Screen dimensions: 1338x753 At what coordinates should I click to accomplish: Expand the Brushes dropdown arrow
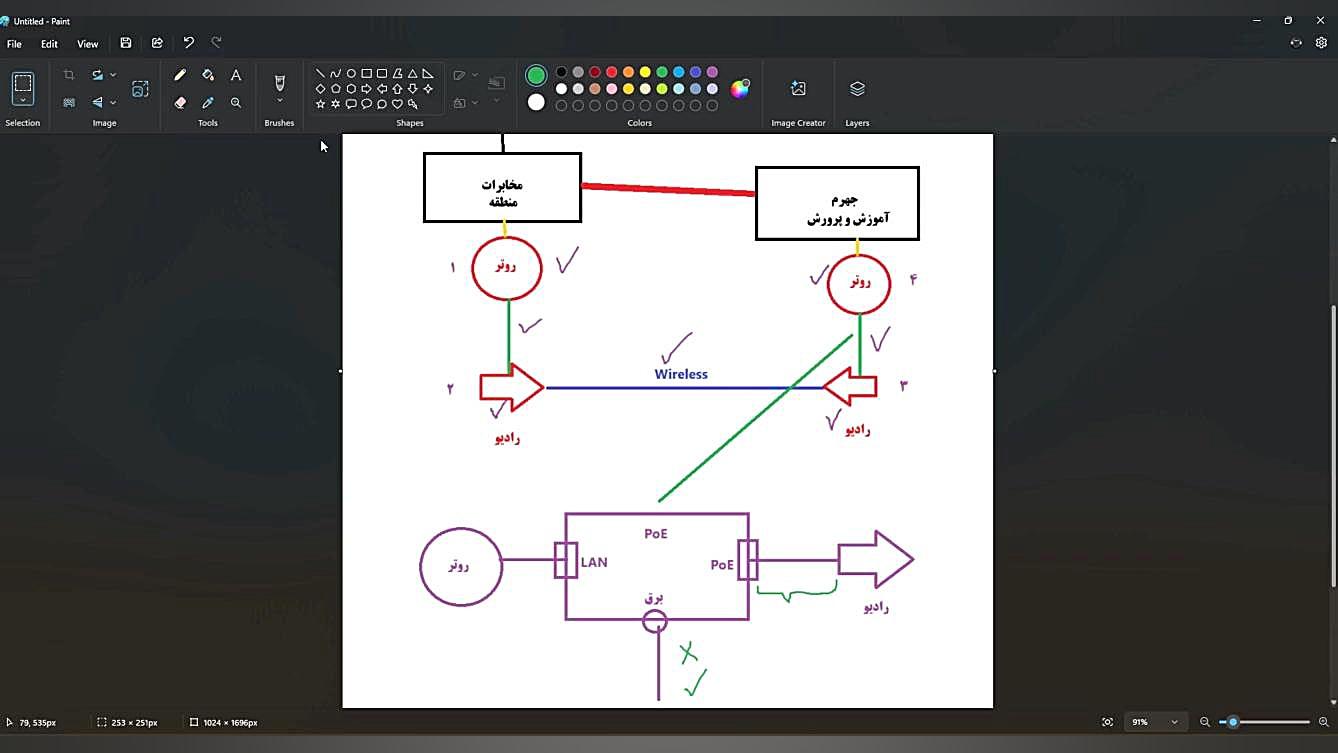pos(280,101)
